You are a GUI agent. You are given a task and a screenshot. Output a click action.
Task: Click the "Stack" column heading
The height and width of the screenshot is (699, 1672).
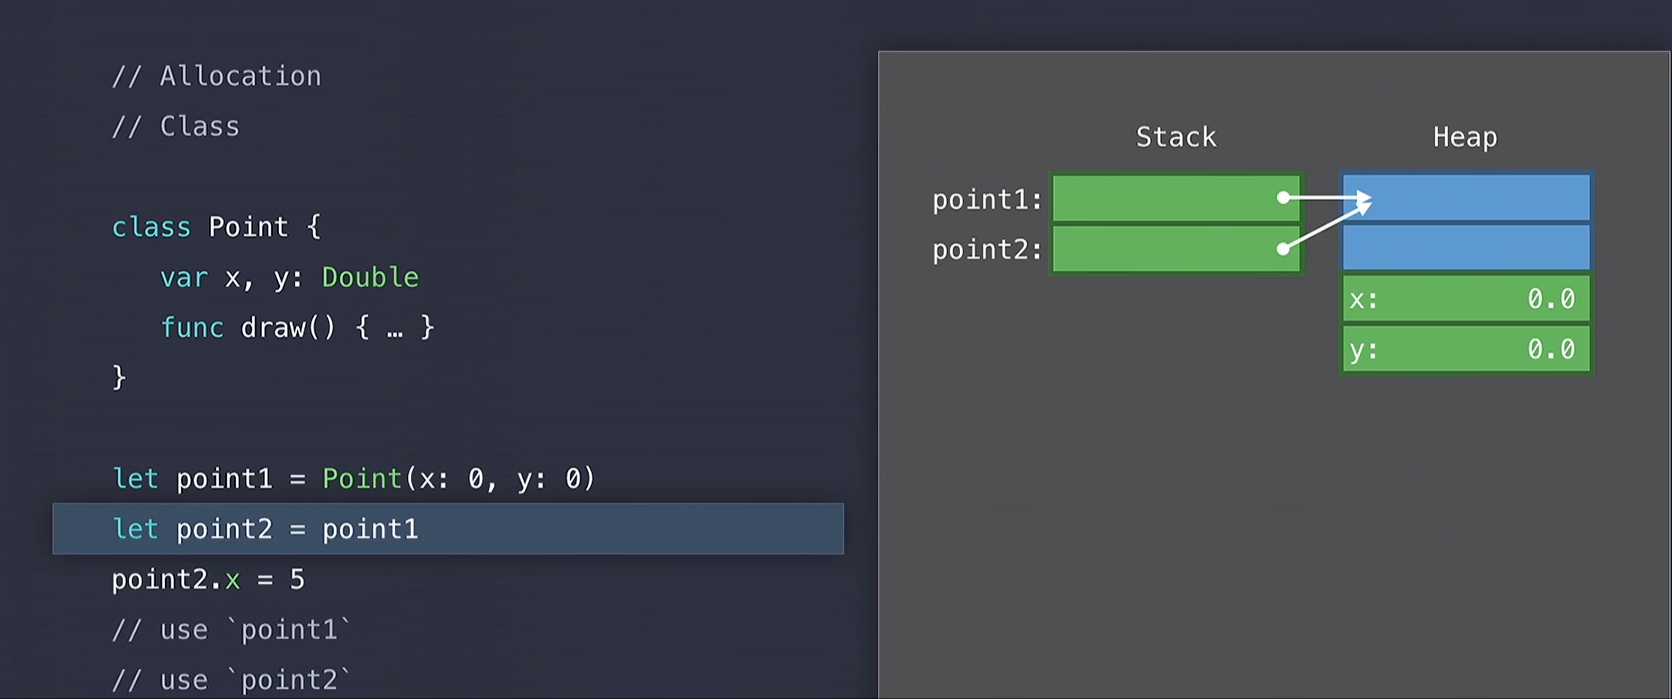click(x=1176, y=137)
